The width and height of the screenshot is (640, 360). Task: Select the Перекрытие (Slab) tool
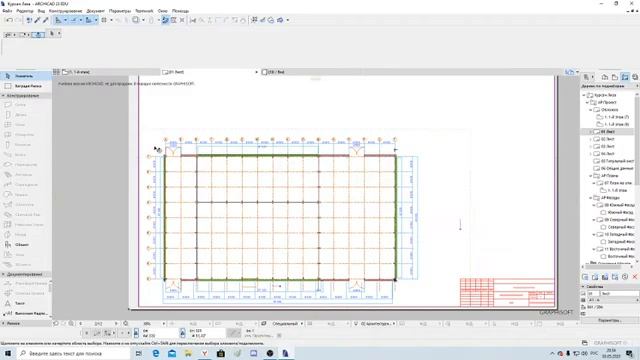point(25,164)
